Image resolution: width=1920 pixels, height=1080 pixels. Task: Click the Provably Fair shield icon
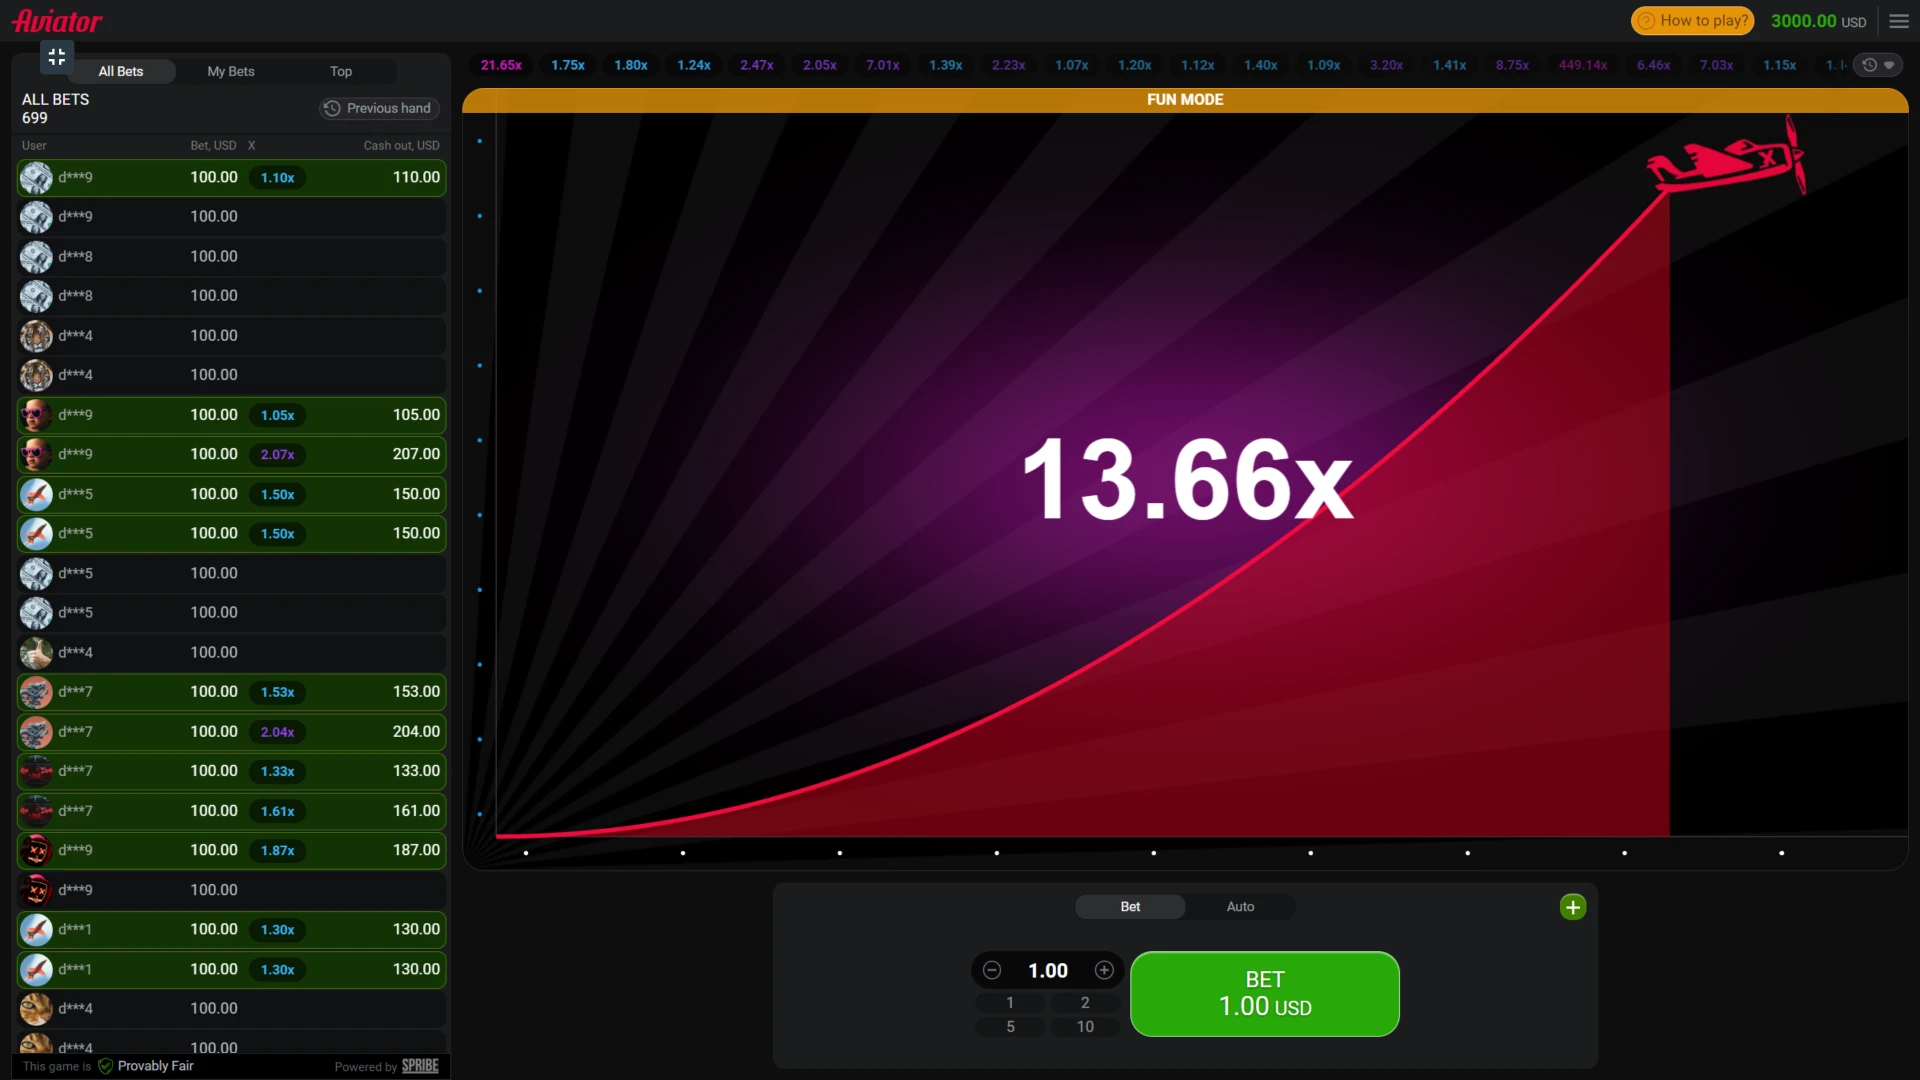click(106, 1066)
